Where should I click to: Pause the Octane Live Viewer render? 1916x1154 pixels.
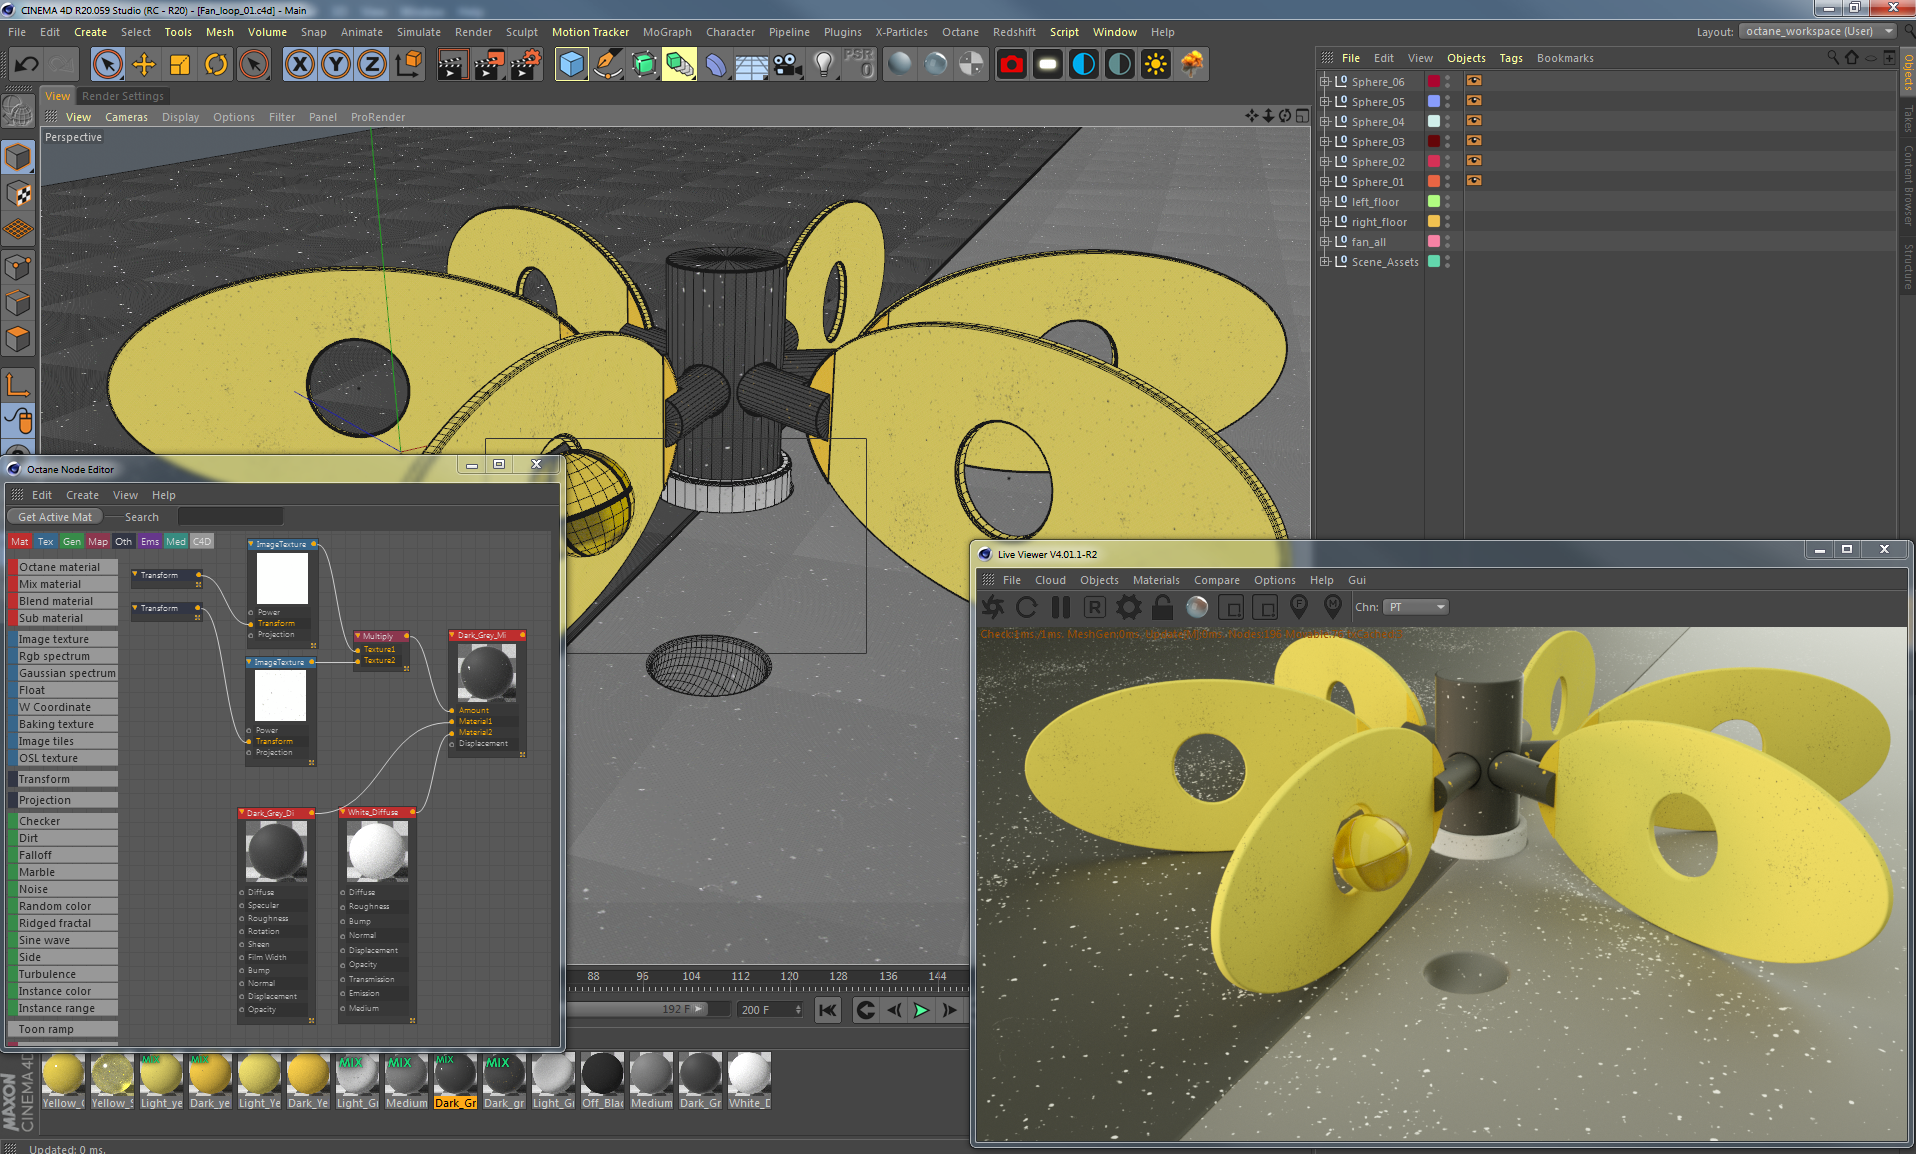pyautogui.click(x=1061, y=607)
